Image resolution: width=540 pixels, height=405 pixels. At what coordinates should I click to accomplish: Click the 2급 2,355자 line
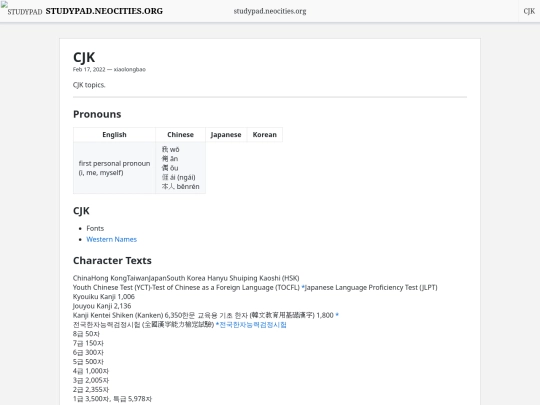[91, 390]
